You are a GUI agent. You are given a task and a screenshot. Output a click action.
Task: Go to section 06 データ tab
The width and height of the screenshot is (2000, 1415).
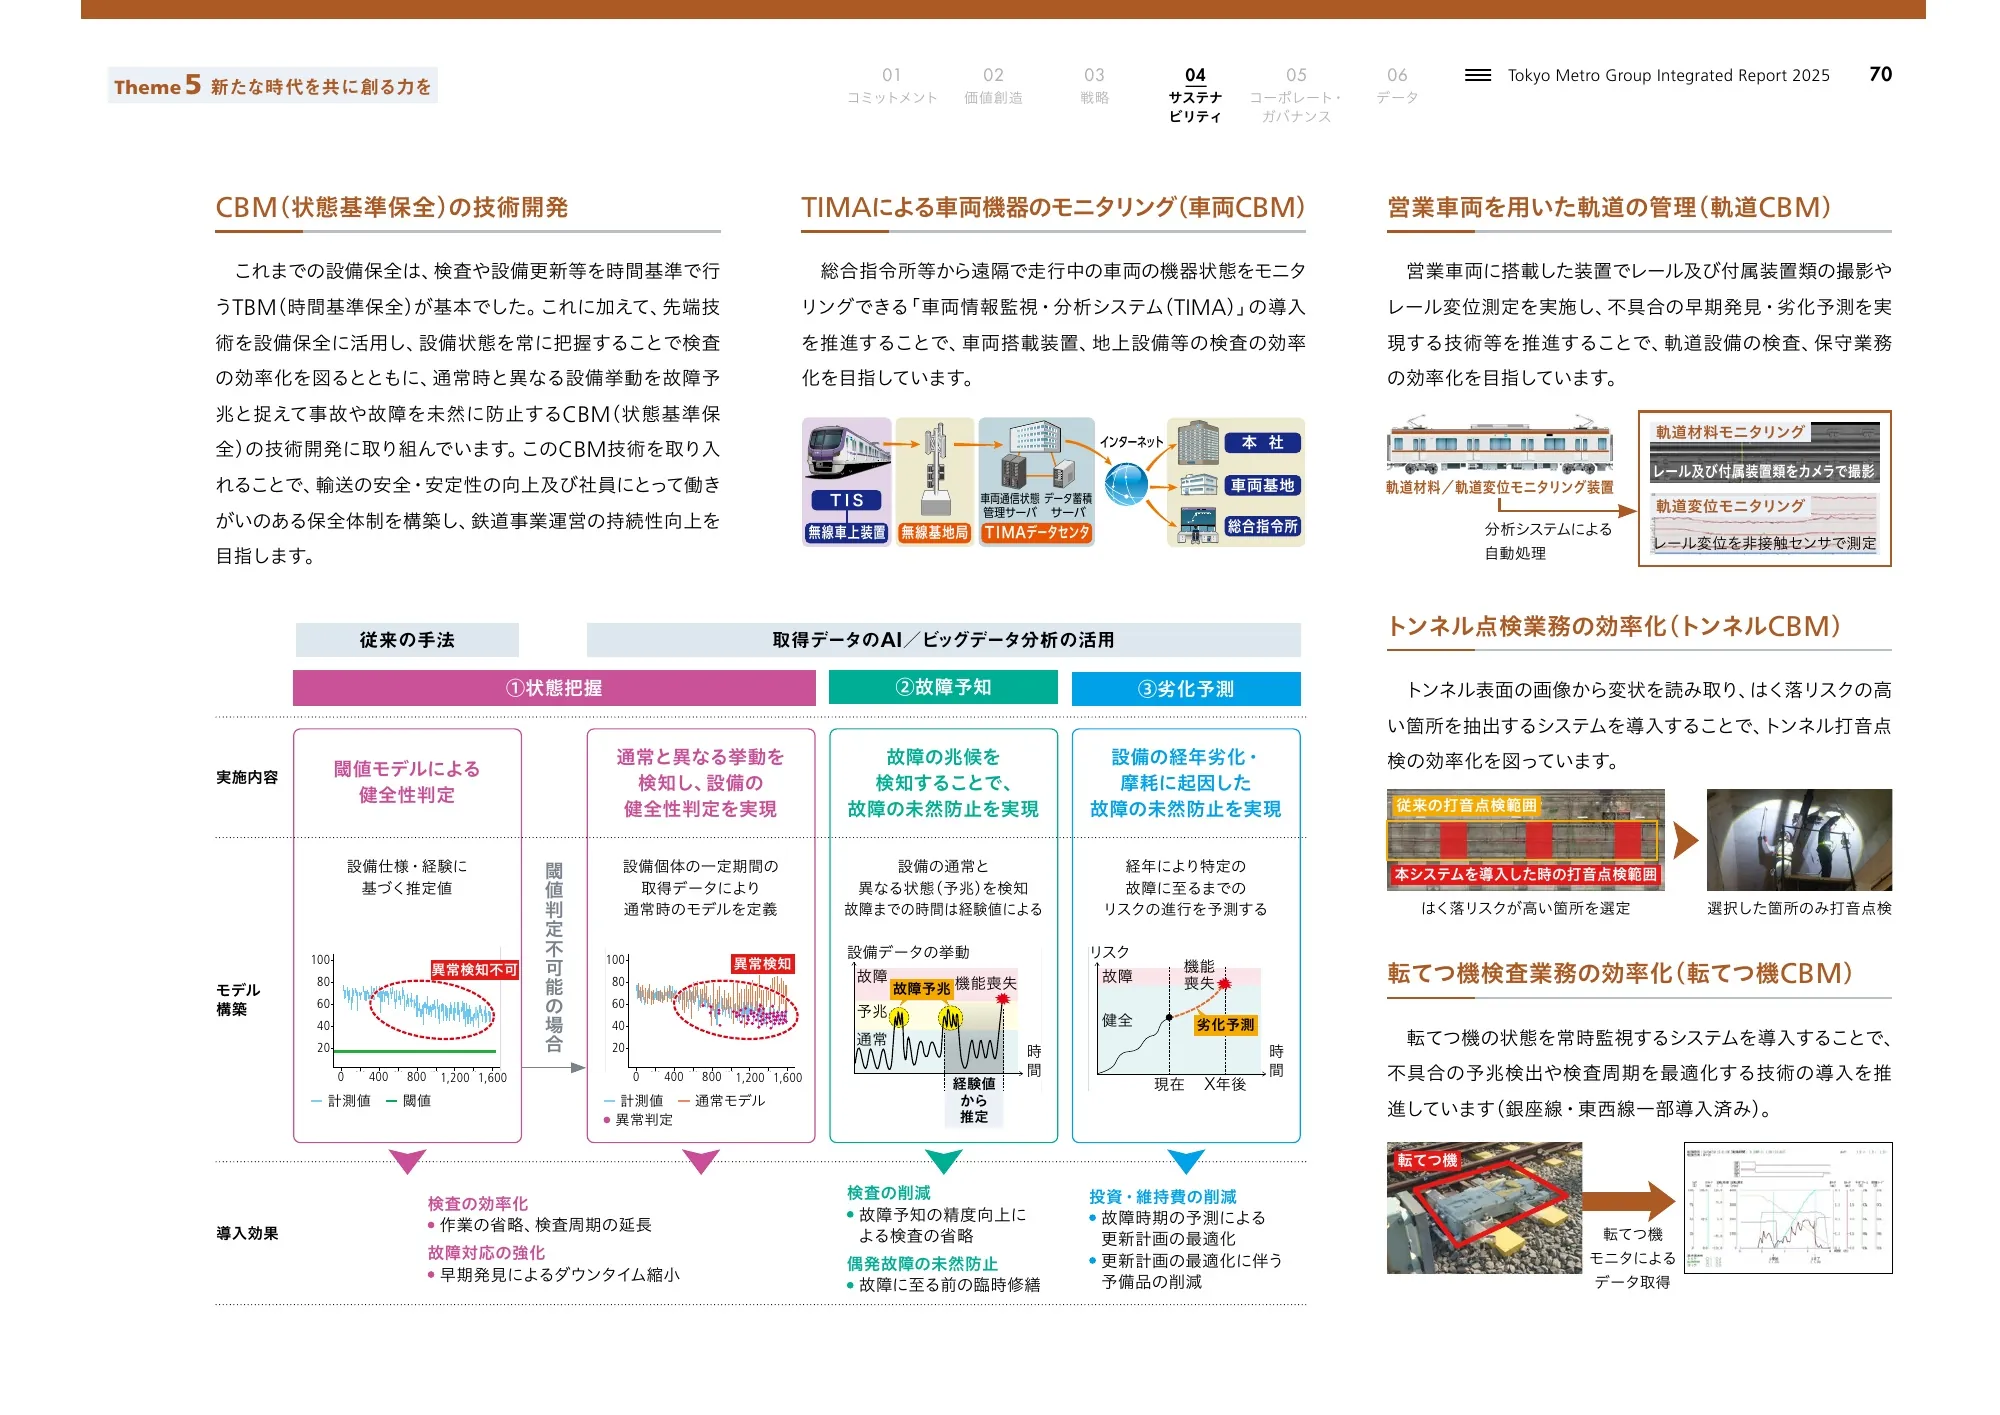click(x=1397, y=86)
